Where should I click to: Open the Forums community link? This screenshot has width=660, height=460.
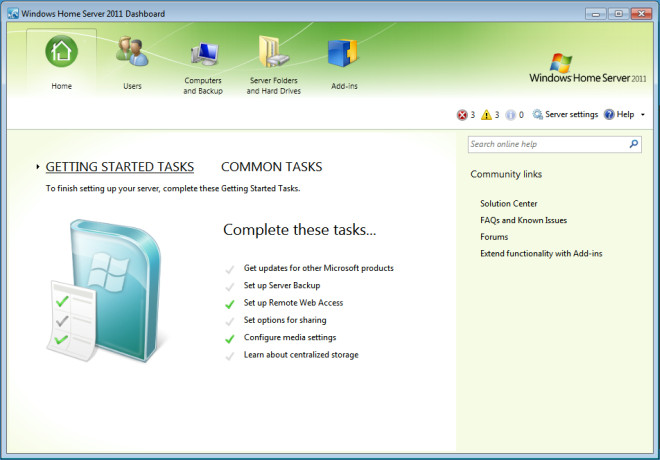[494, 237]
